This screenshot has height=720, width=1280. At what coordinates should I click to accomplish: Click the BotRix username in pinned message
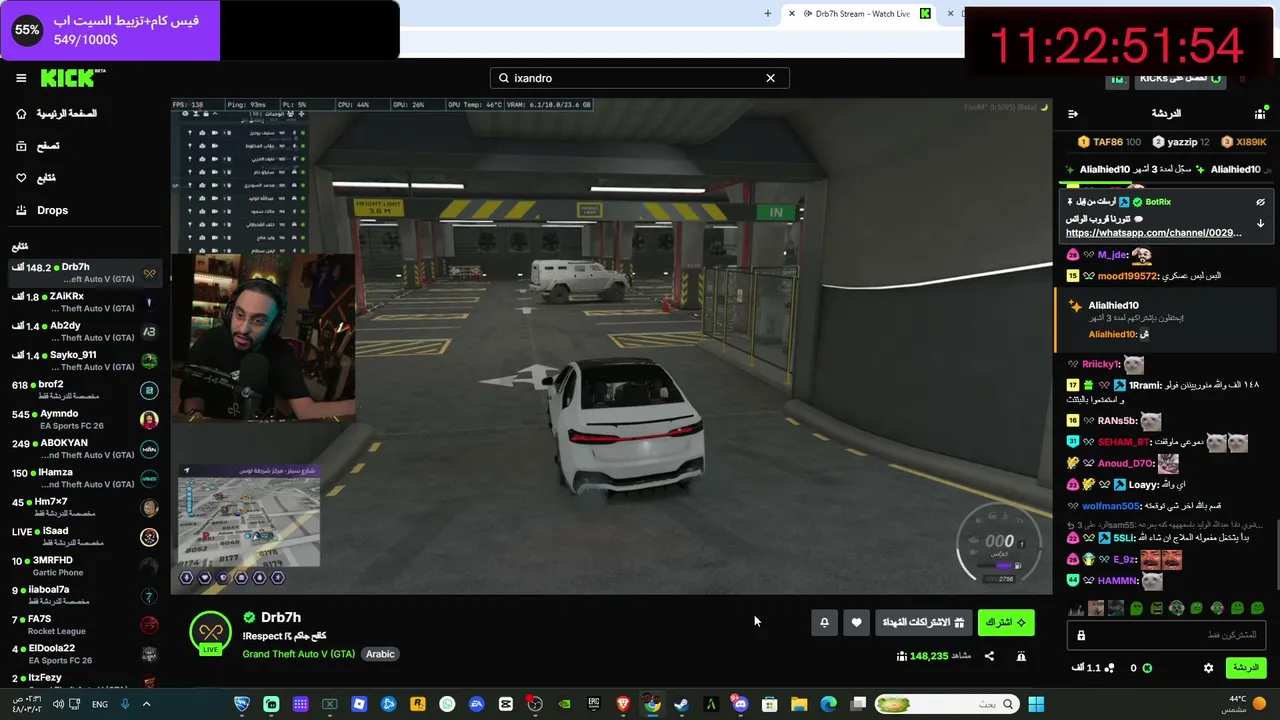pos(1158,202)
